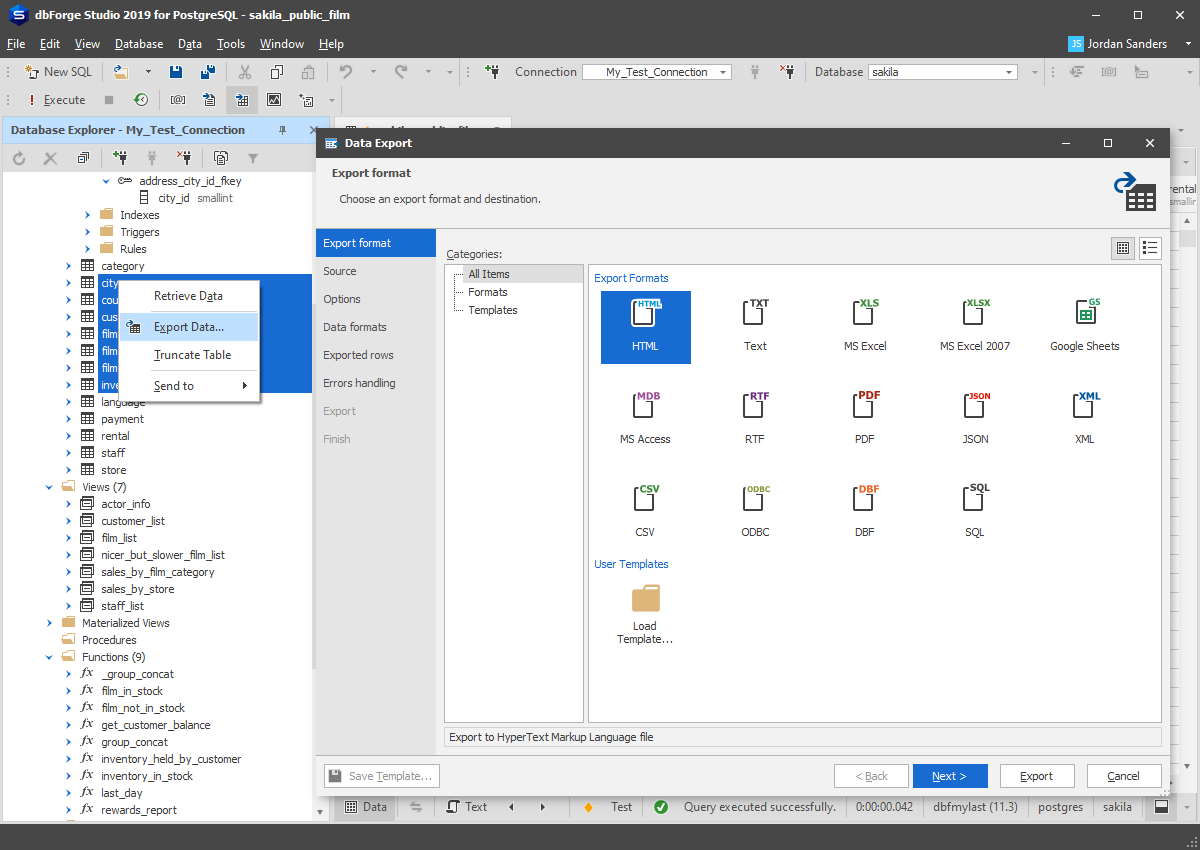Click New Connection plug icon beside Connection
Viewport: 1200px width, 850px height.
(x=492, y=72)
